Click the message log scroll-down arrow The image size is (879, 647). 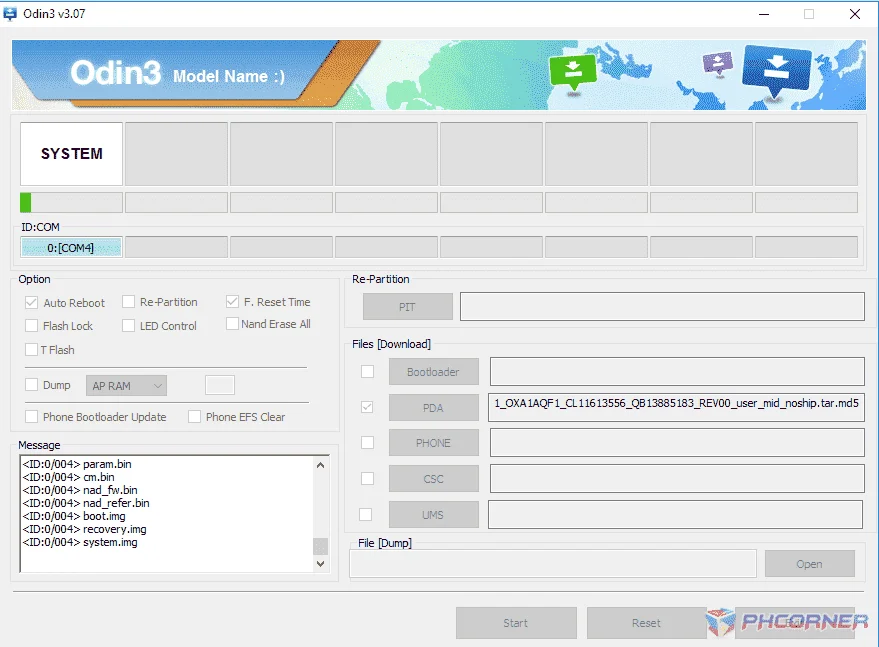click(320, 563)
